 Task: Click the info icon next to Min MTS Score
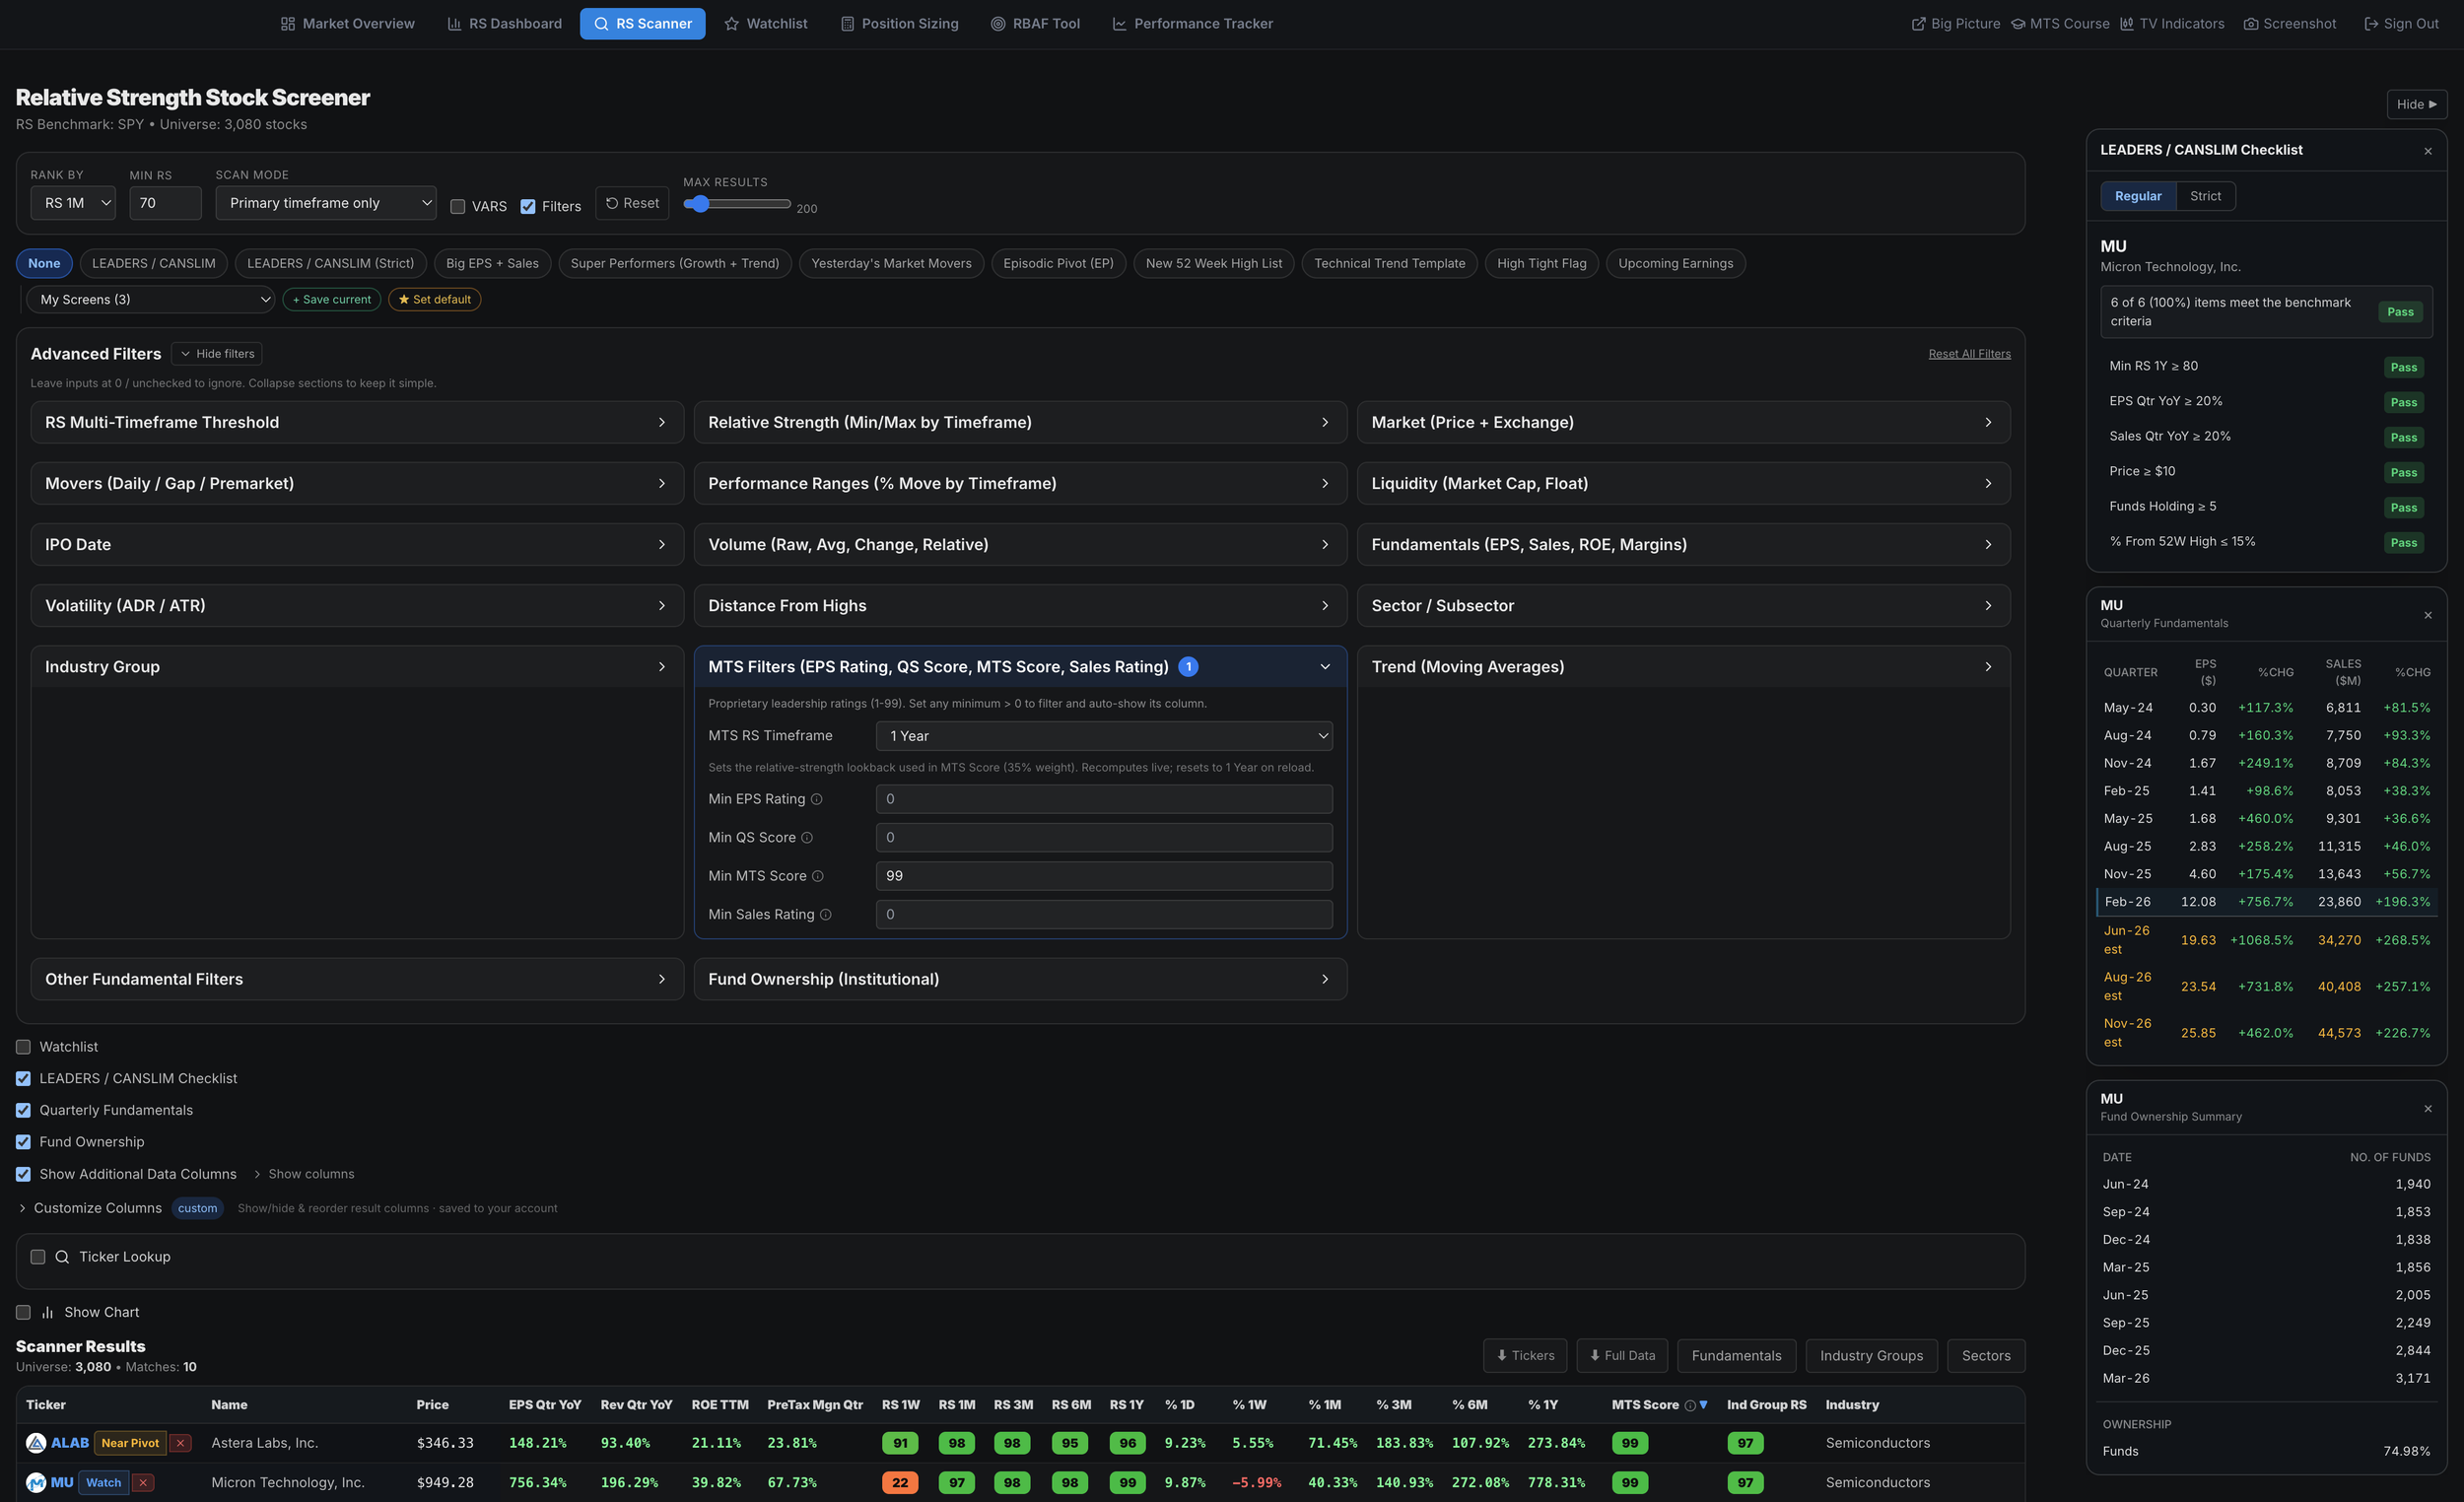[x=817, y=876]
